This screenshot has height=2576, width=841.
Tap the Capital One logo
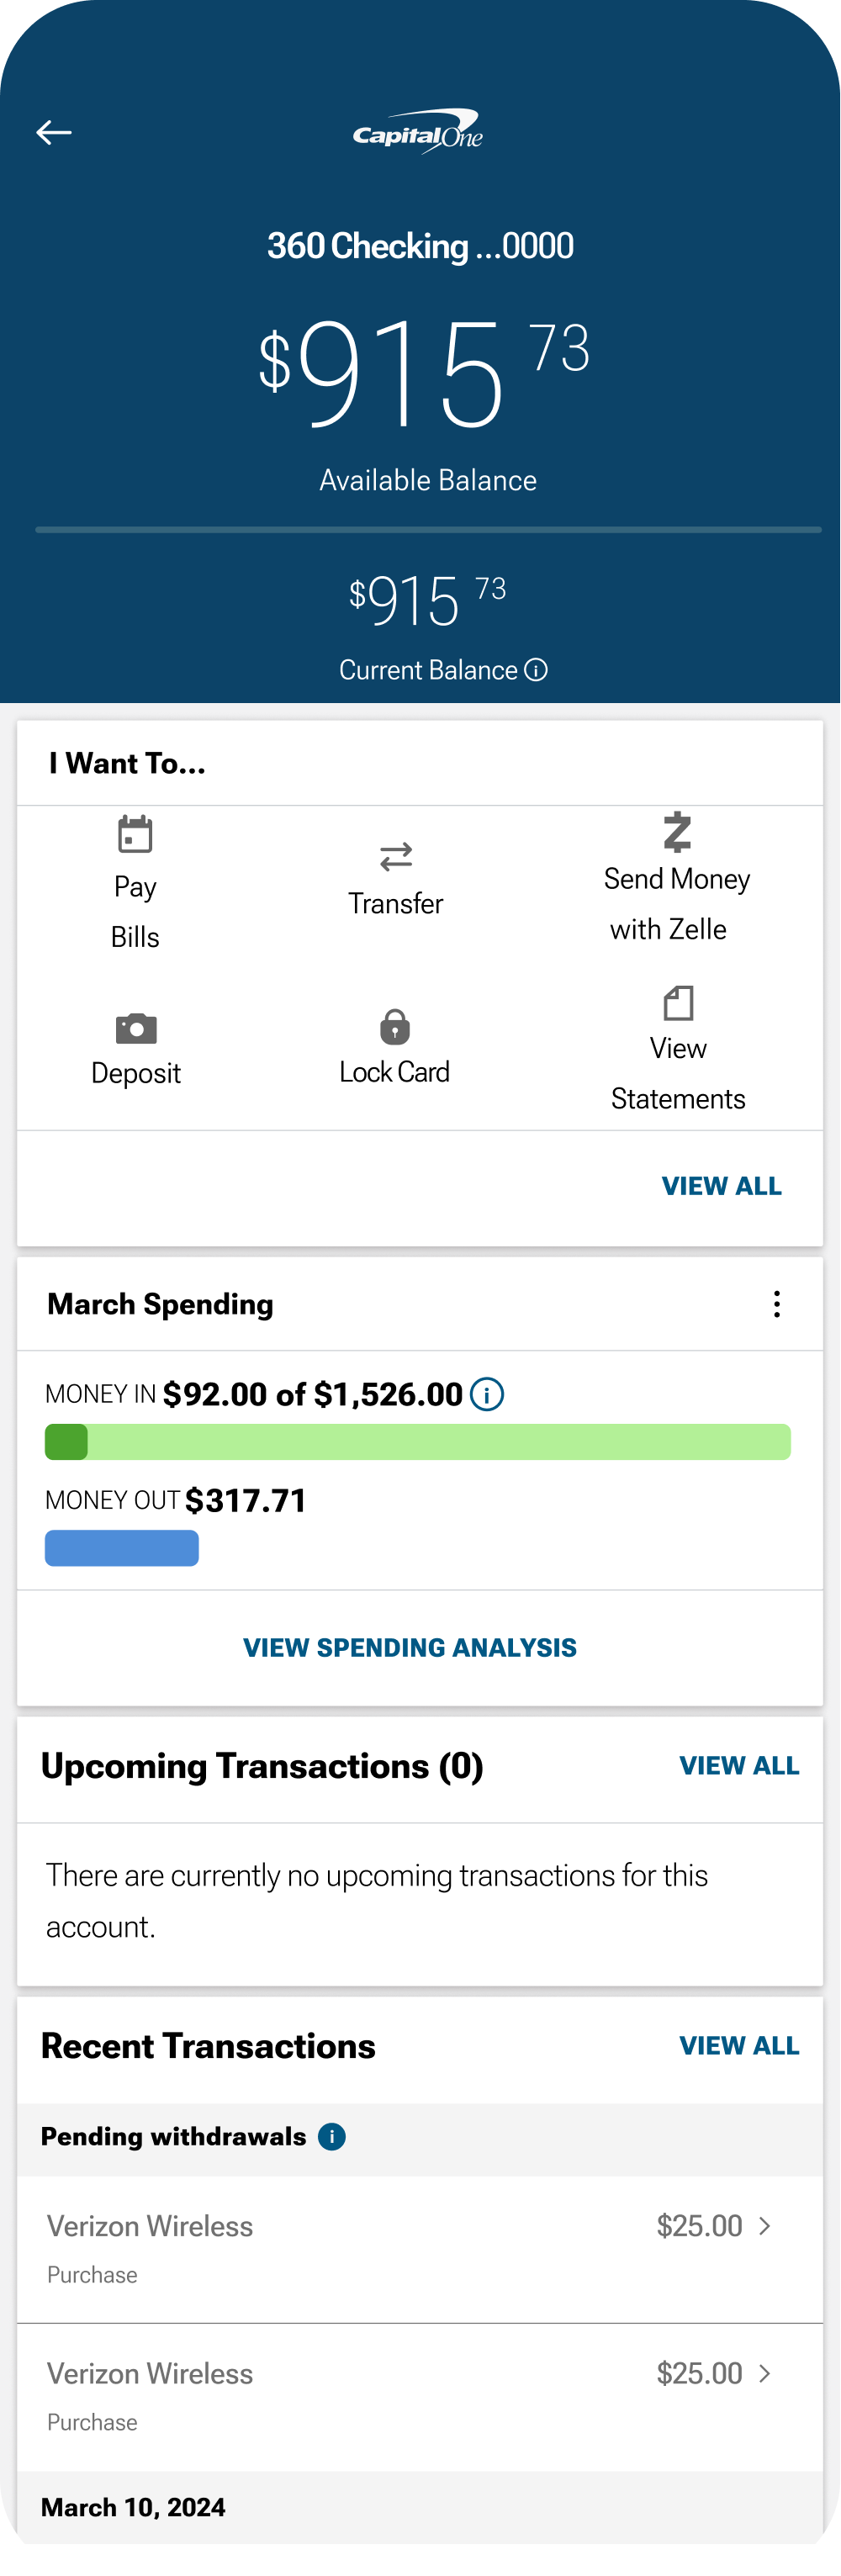[418, 132]
